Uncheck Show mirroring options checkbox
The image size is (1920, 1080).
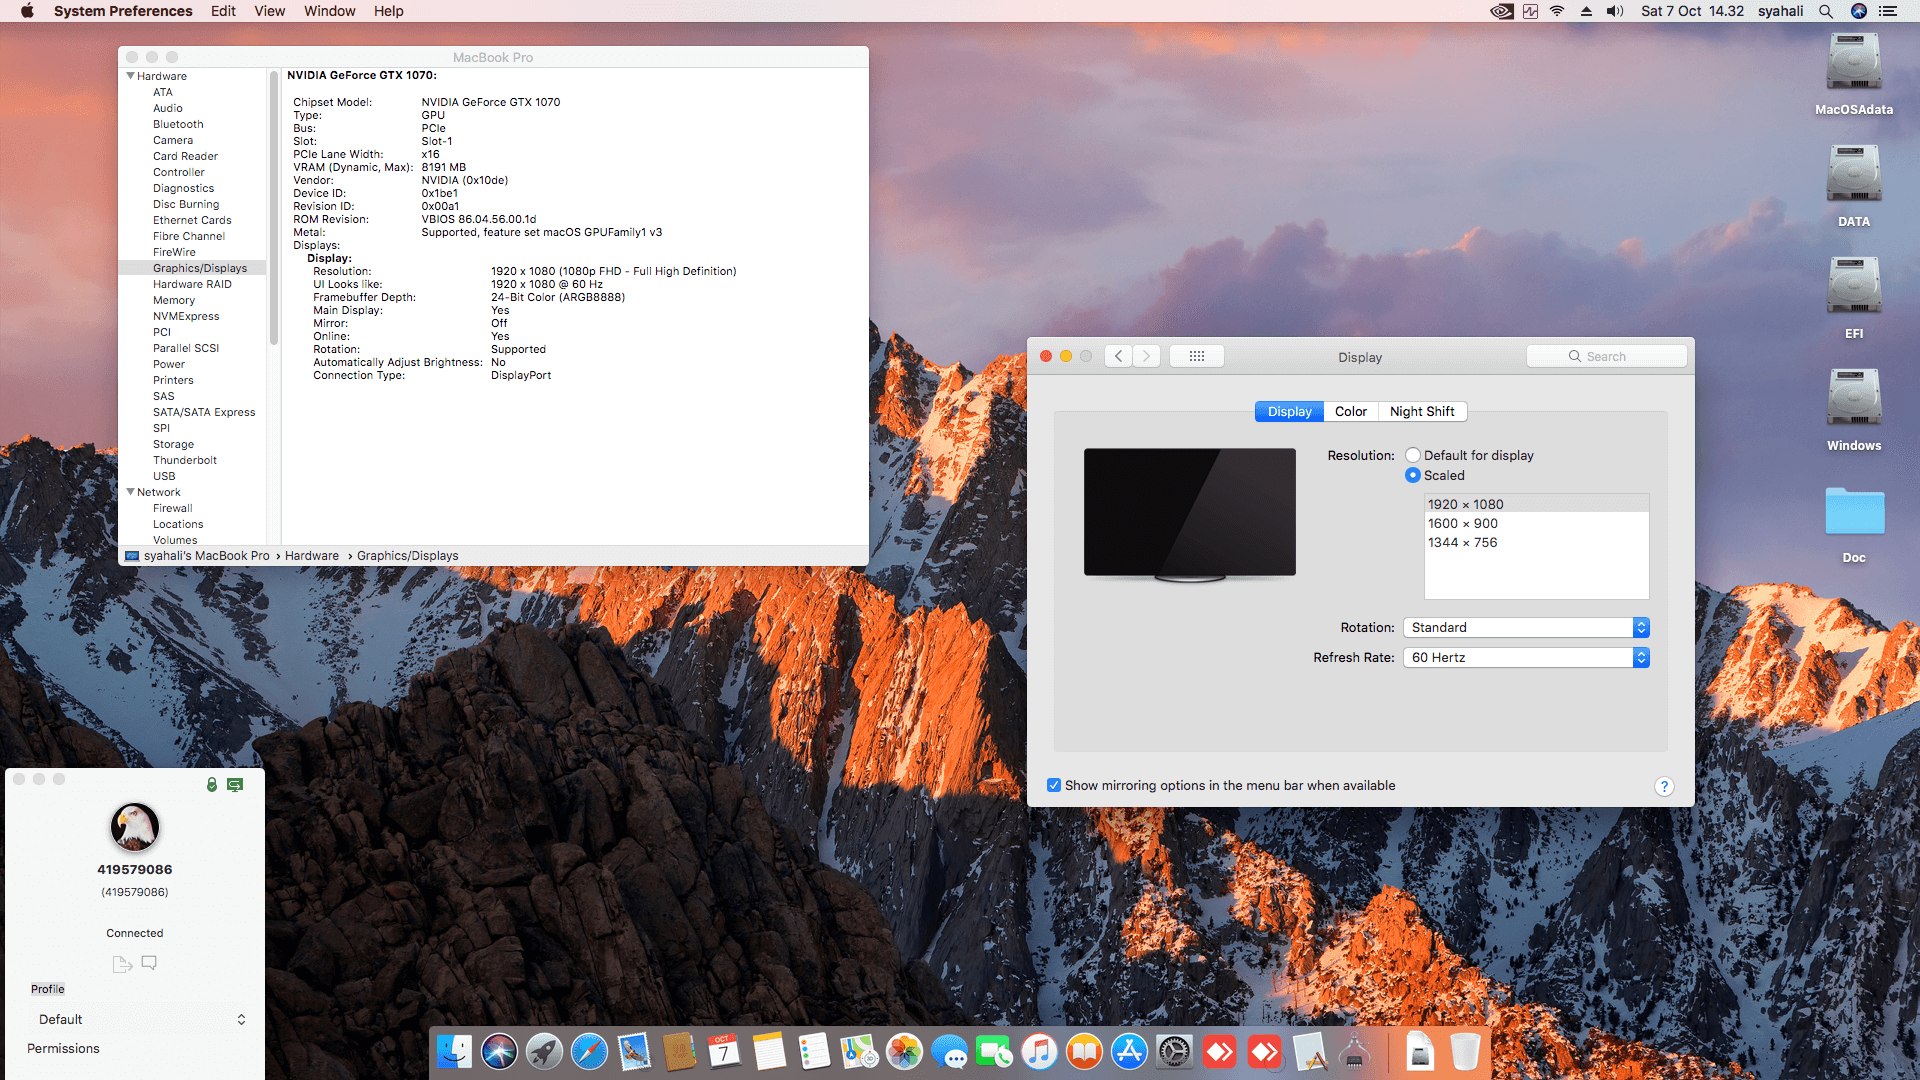click(x=1053, y=785)
